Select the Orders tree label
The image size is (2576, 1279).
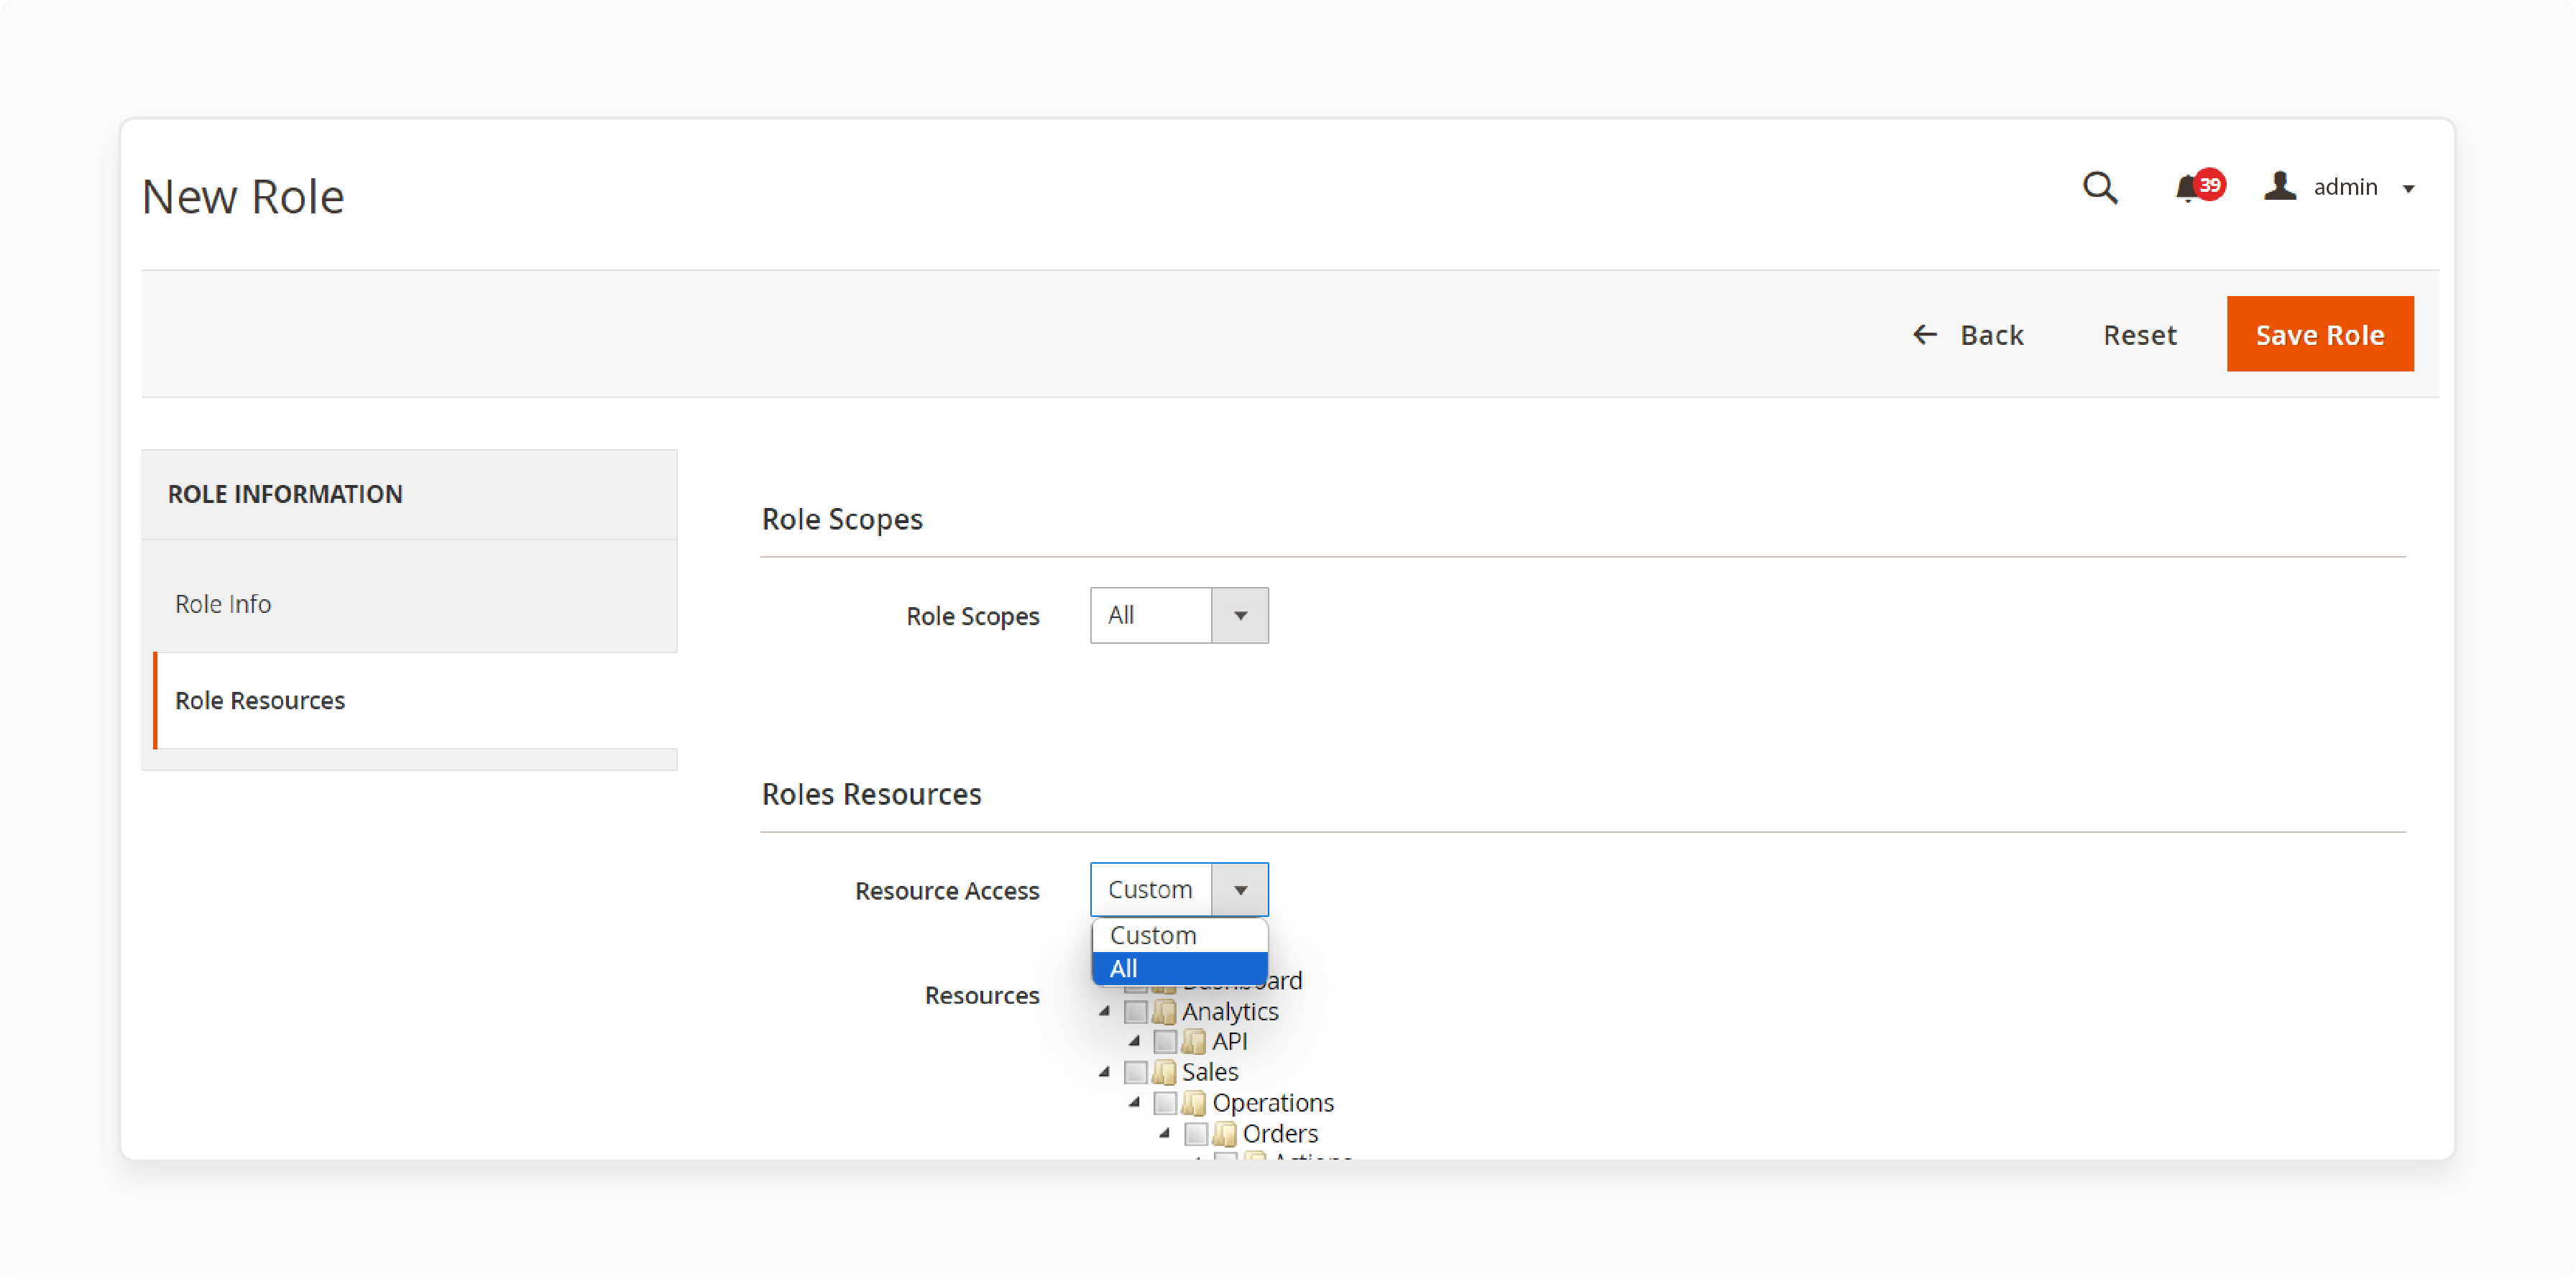pos(1280,1134)
